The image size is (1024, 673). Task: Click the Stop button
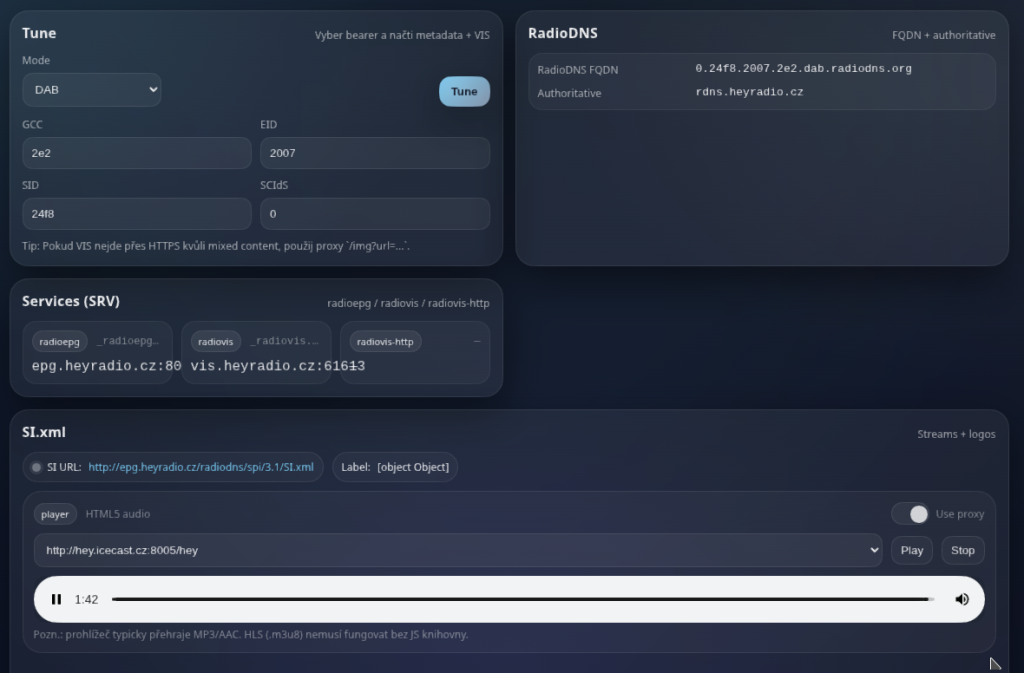(962, 550)
